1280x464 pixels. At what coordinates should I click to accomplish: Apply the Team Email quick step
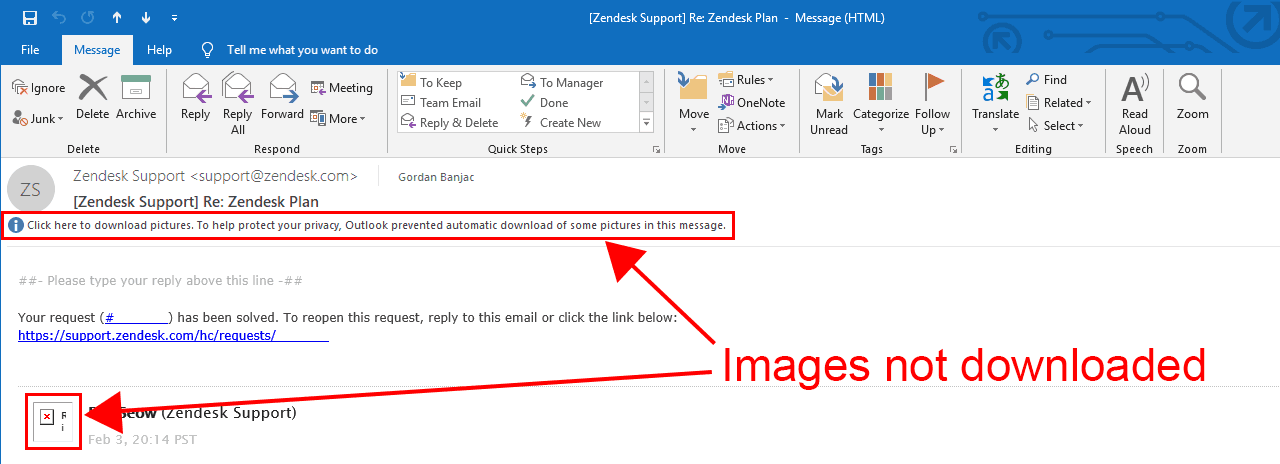pos(441,102)
